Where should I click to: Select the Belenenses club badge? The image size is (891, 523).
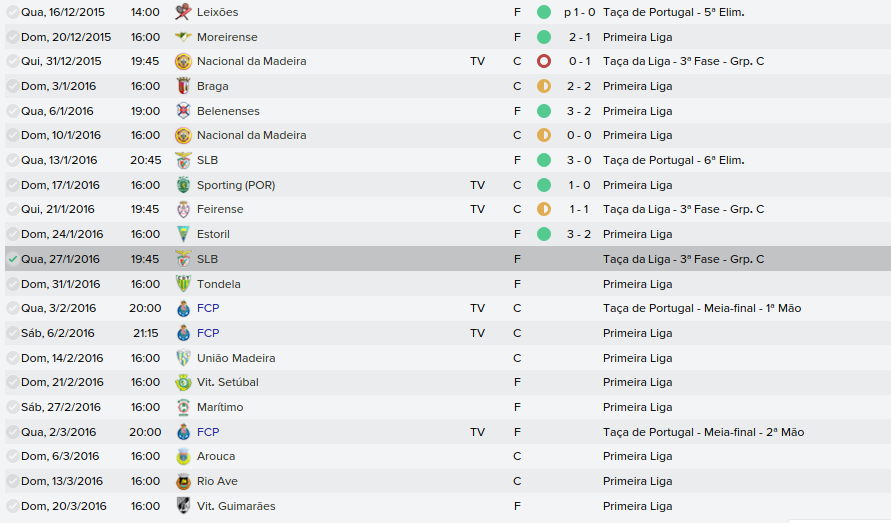(x=182, y=111)
